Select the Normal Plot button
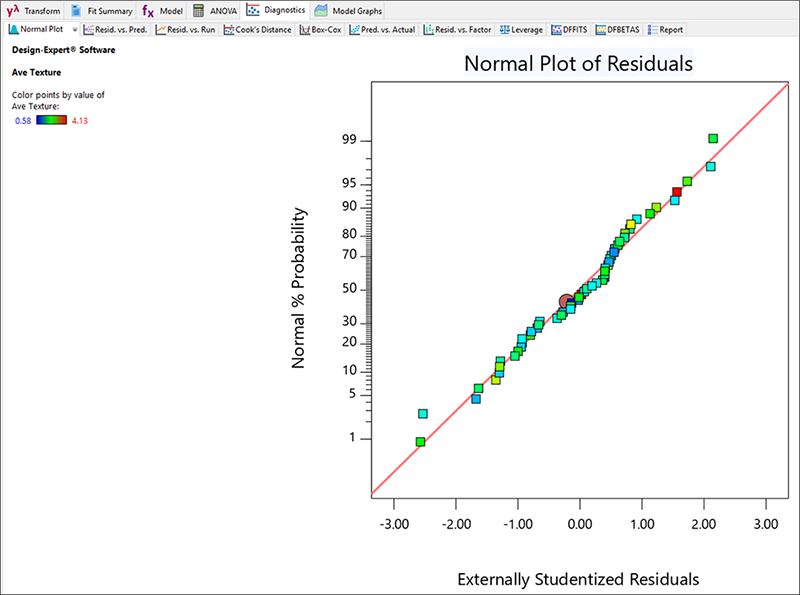Screen dimensions: 800x595 tap(35, 30)
